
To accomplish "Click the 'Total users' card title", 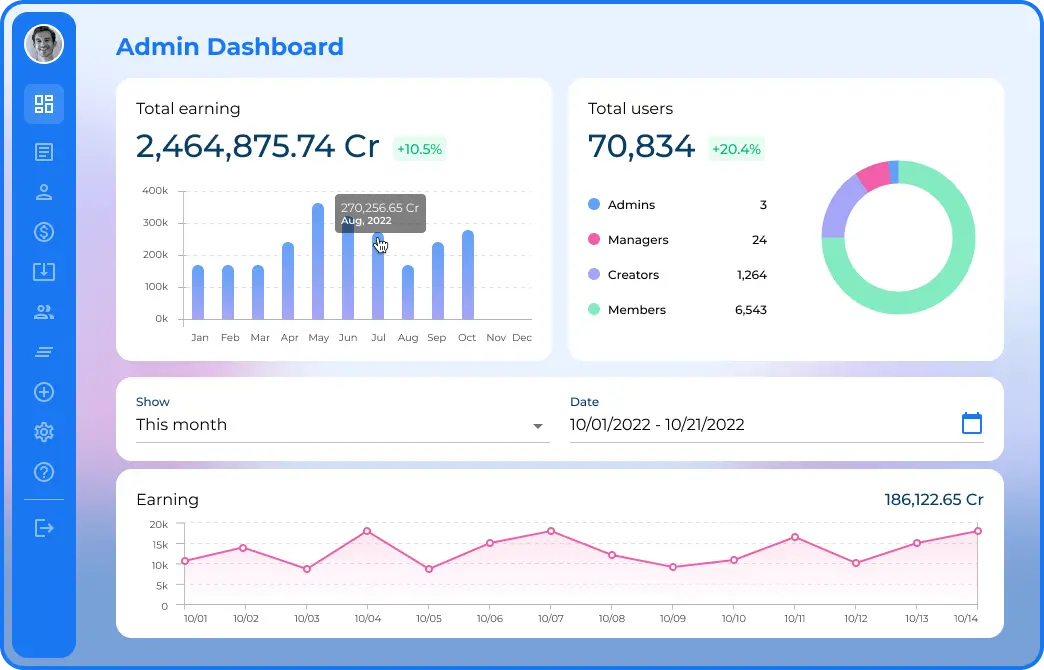I will click(x=630, y=109).
